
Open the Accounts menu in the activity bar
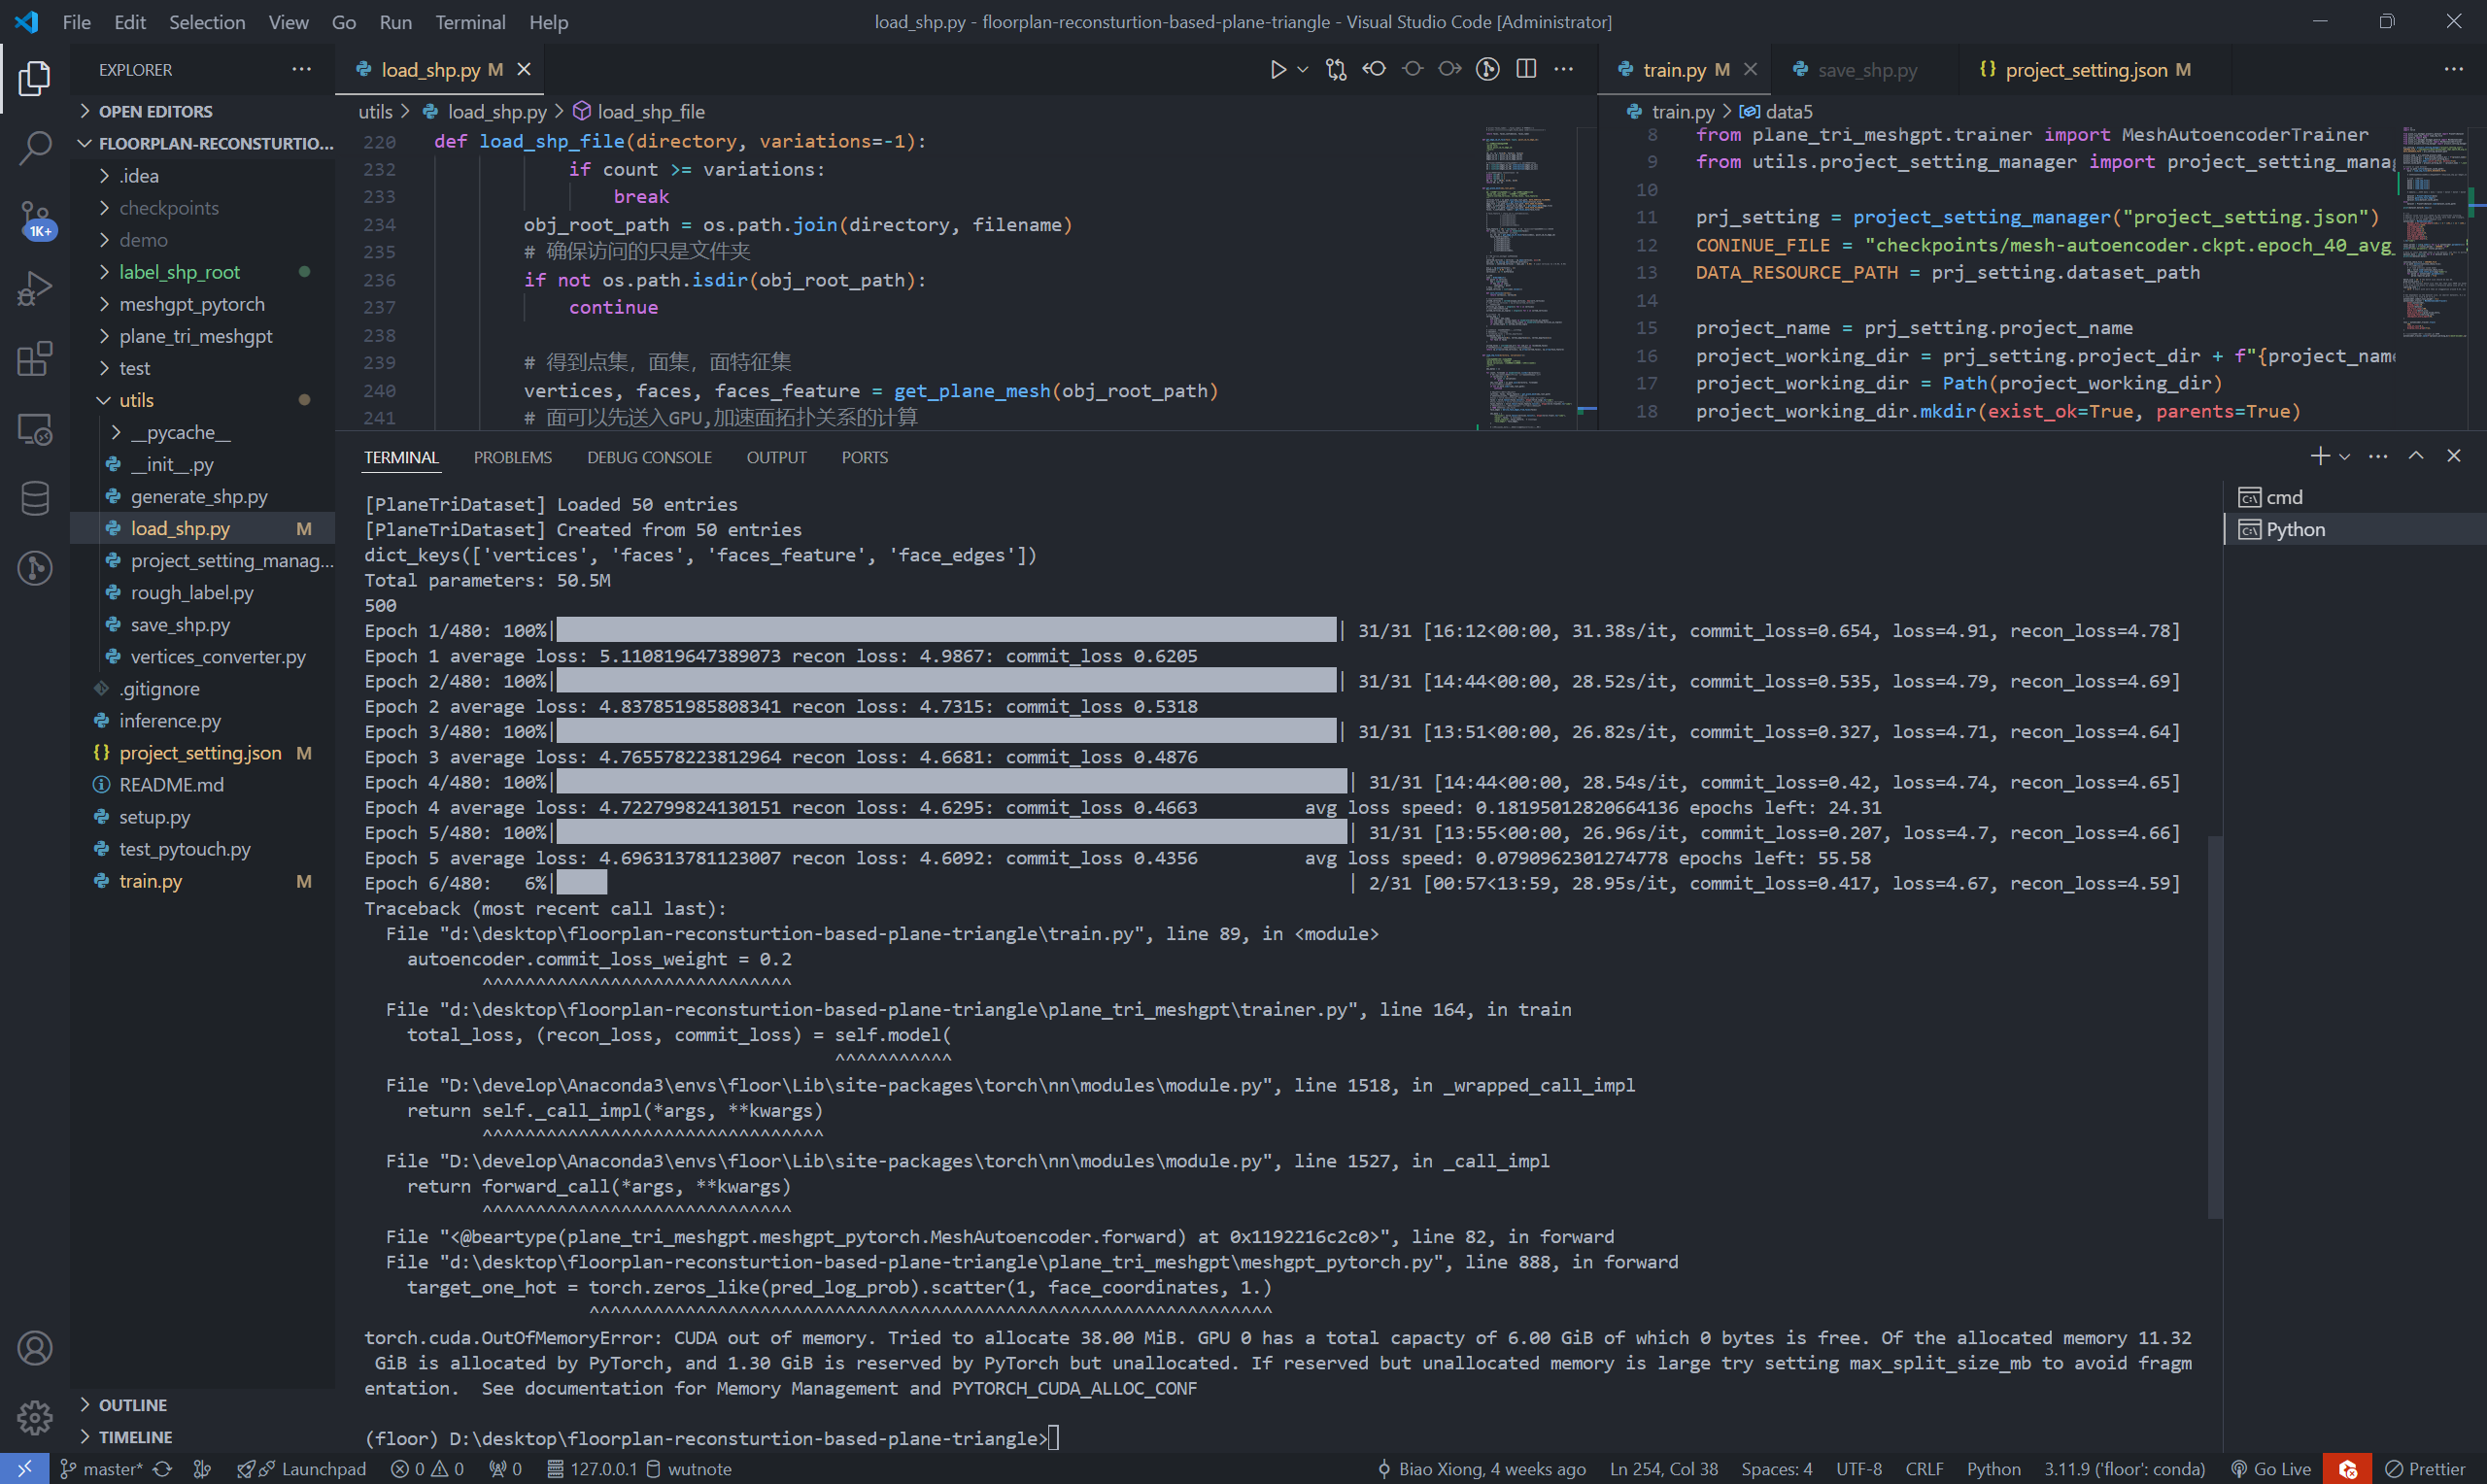(34, 1348)
